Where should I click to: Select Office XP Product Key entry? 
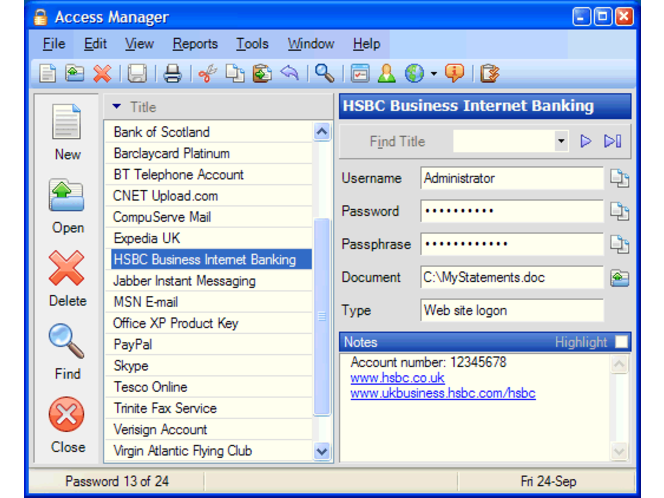[208, 324]
